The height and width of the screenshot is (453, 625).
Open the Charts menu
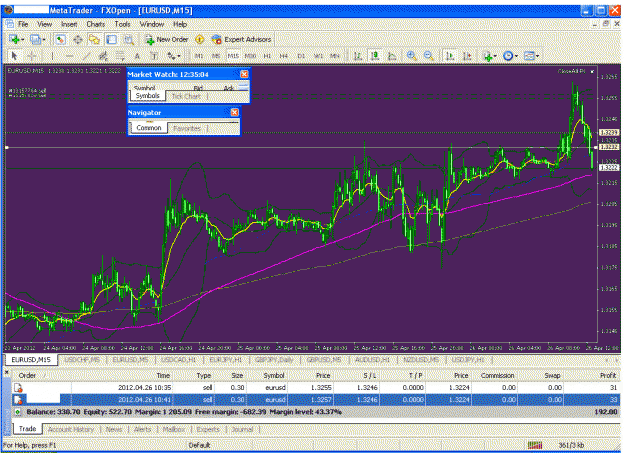click(x=96, y=24)
